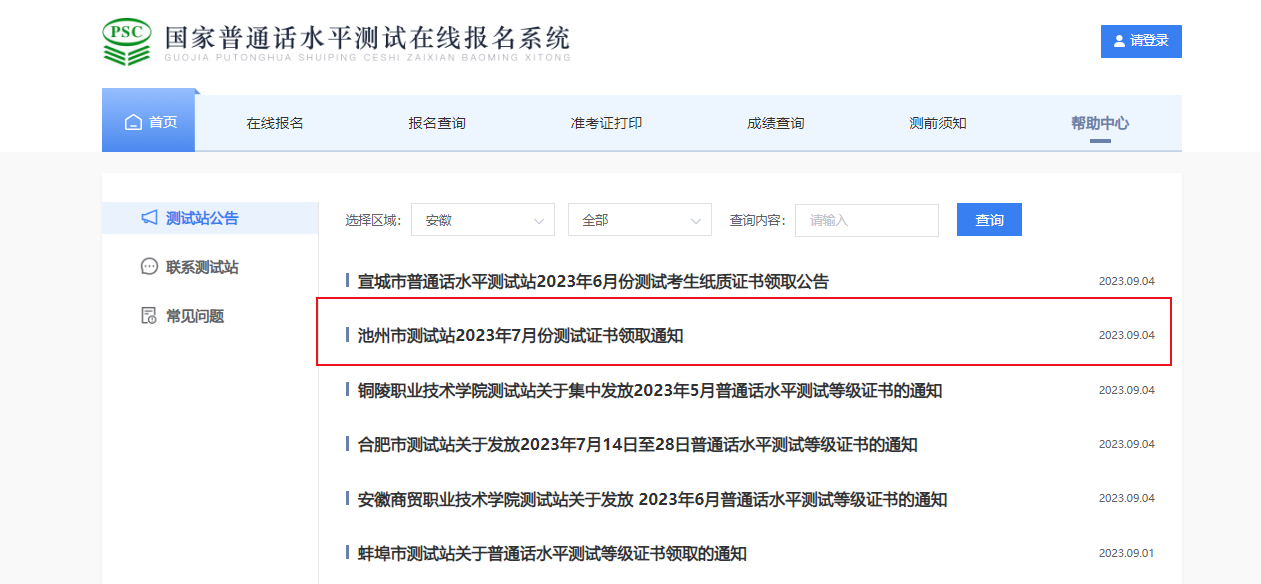Open 宣城市普通话水平测试站 certificate notice
1261x584 pixels.
tap(593, 282)
